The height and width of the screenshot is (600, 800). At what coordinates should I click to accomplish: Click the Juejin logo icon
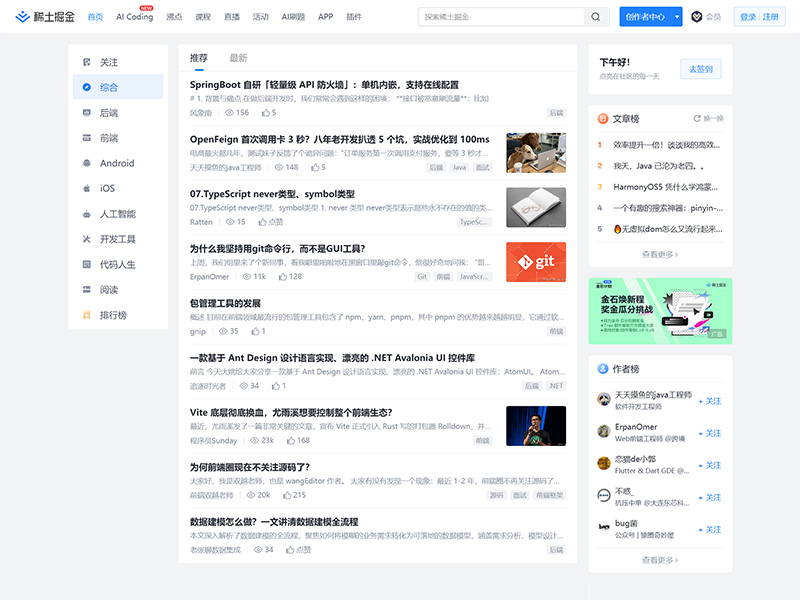pyautogui.click(x=24, y=16)
